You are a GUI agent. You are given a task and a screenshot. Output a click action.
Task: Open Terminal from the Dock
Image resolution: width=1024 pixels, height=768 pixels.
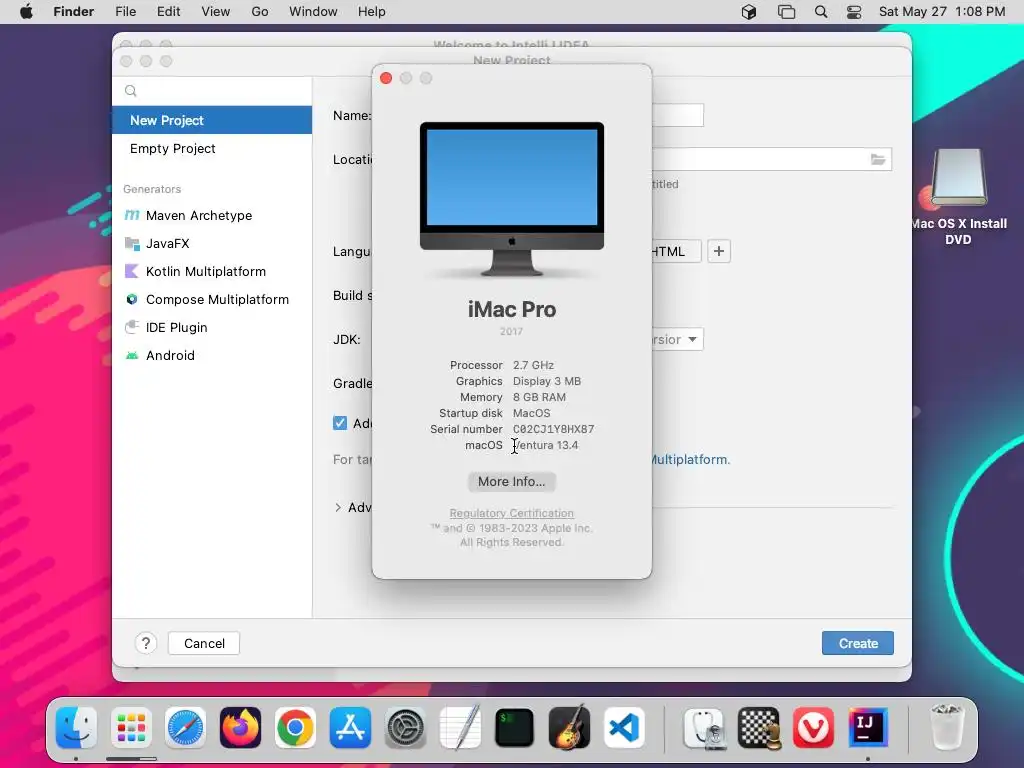click(515, 728)
